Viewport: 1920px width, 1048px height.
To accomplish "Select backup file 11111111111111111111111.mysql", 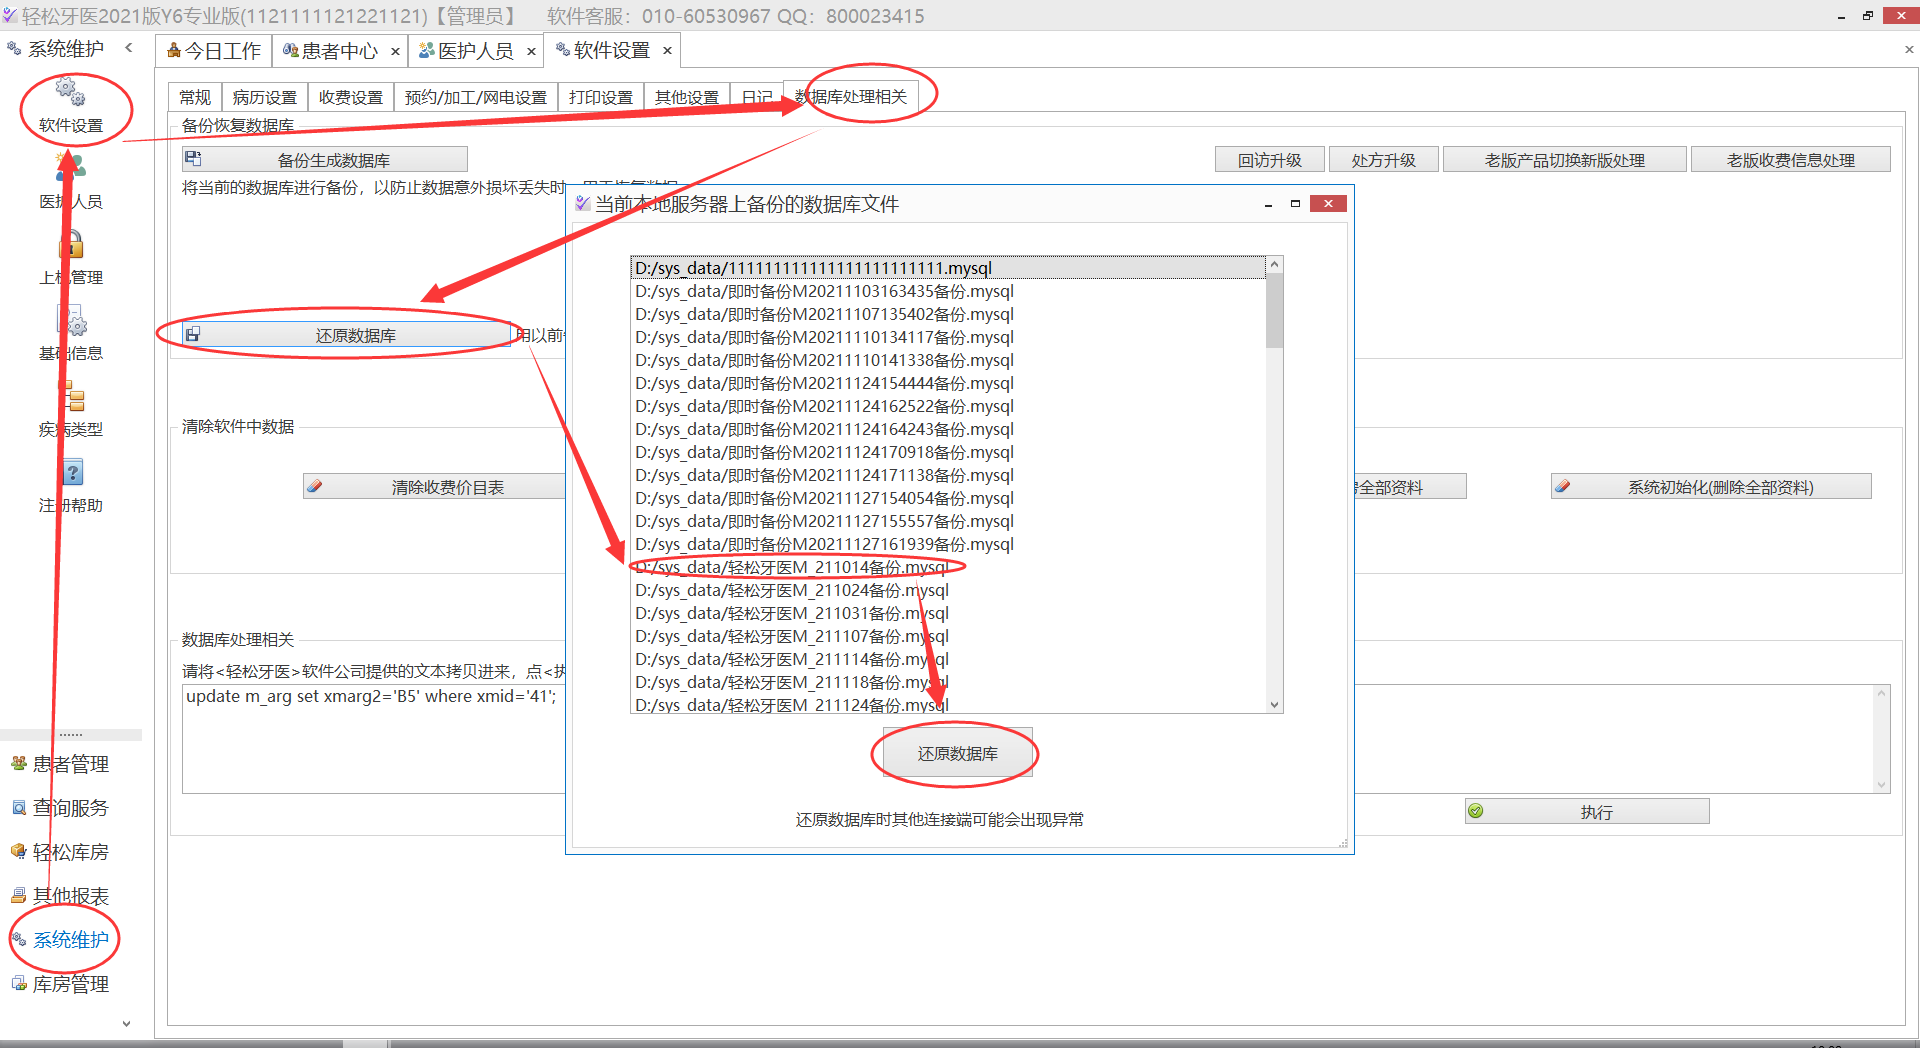I will click(948, 268).
